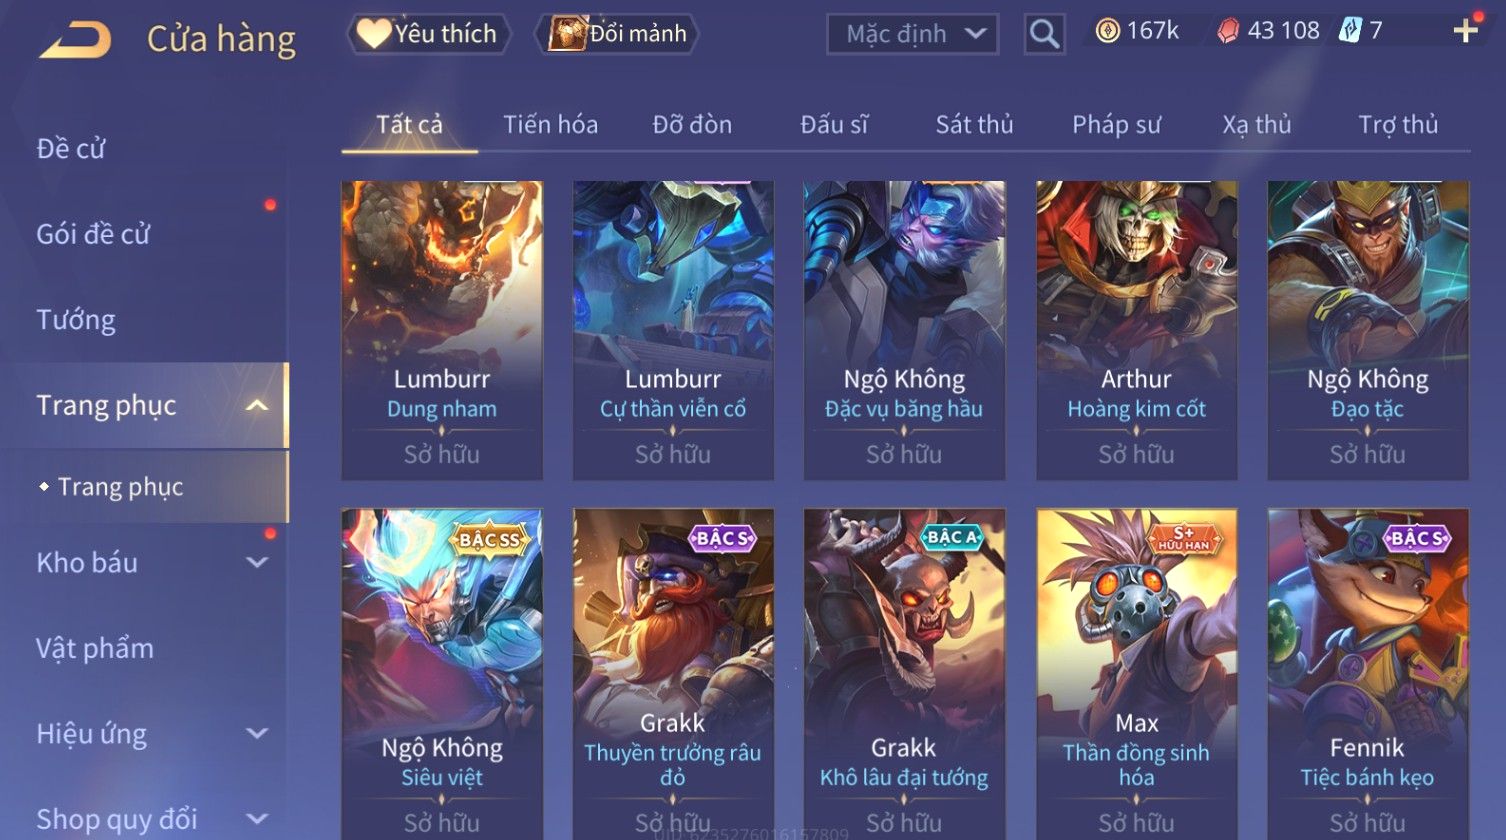
Task: Tap the blue voucher ticket icon
Action: [1350, 31]
